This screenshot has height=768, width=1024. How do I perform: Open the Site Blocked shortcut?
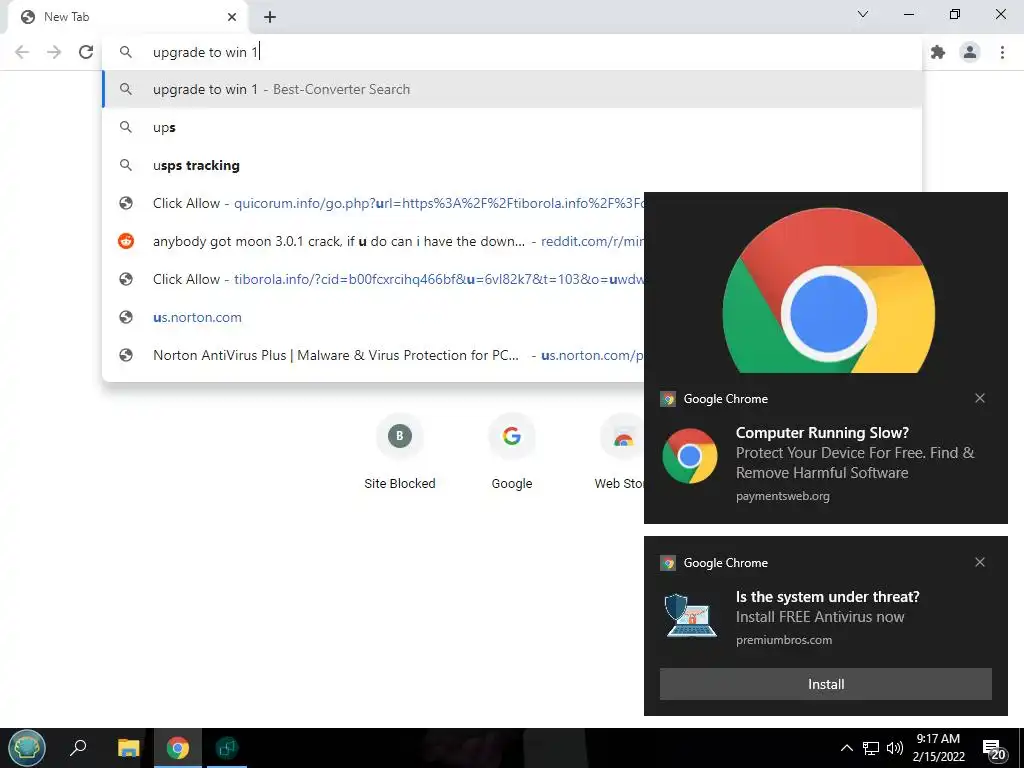pos(400,452)
